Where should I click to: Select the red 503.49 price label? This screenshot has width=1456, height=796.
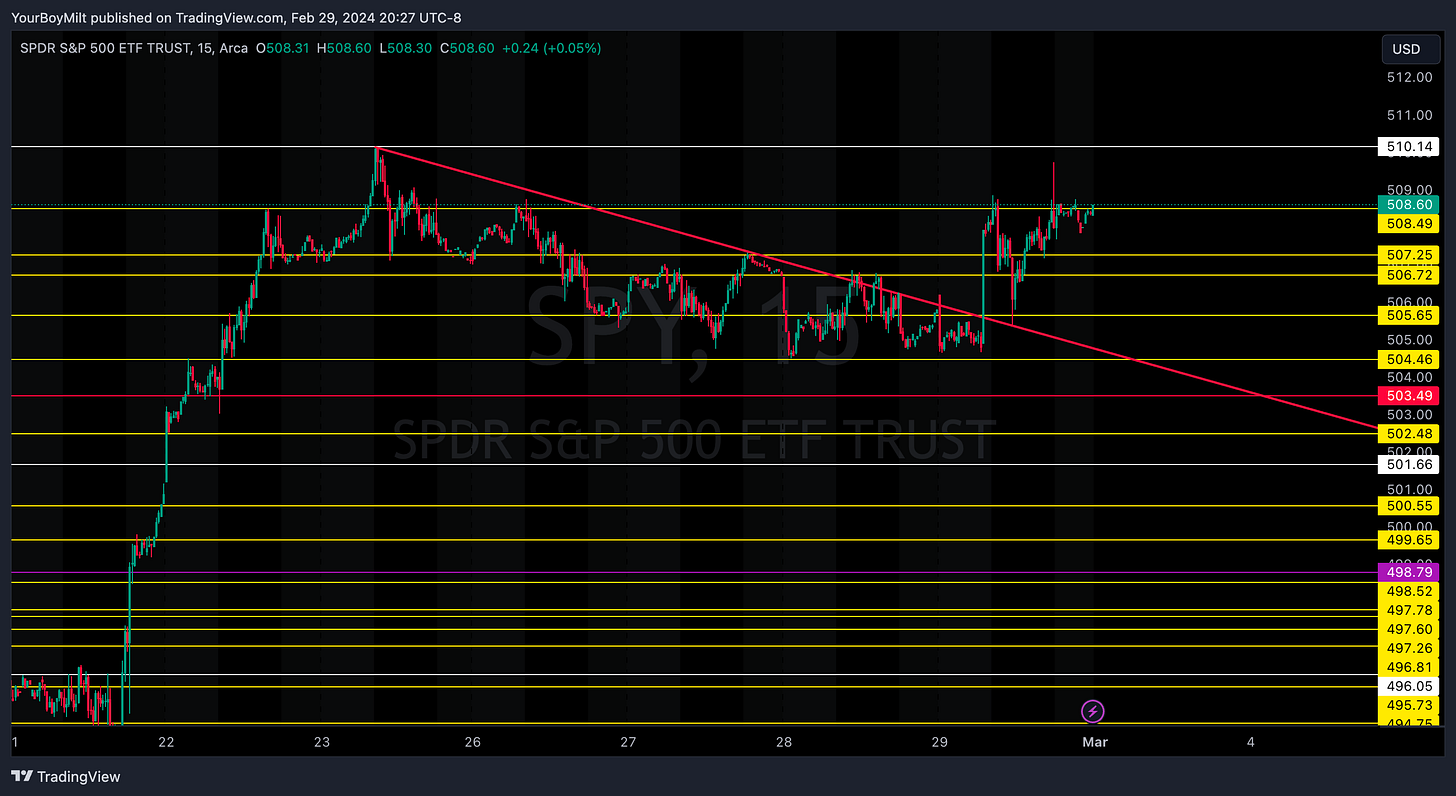coord(1409,396)
